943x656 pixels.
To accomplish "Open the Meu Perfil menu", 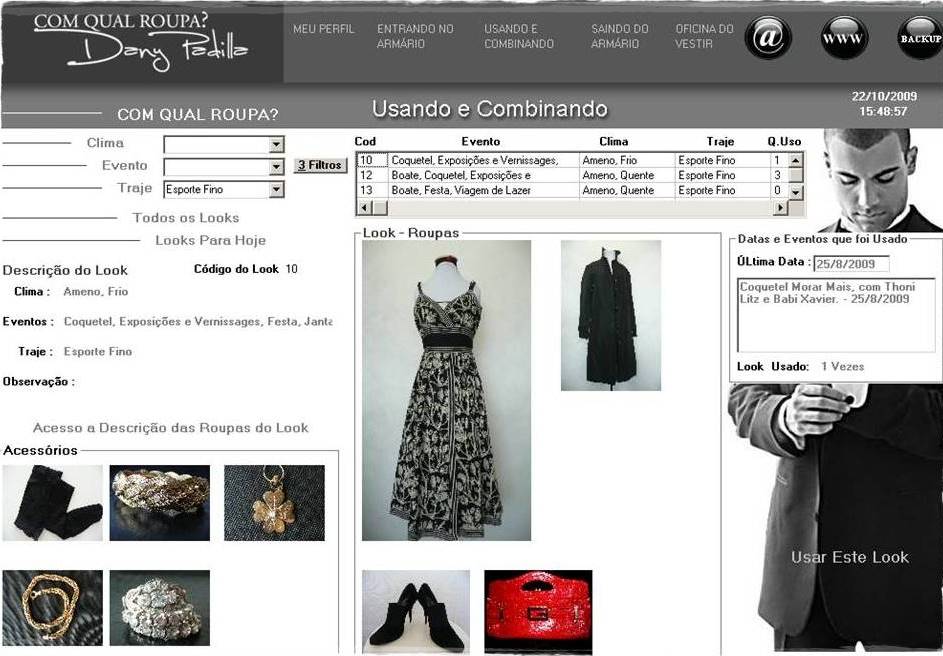I will 323,29.
